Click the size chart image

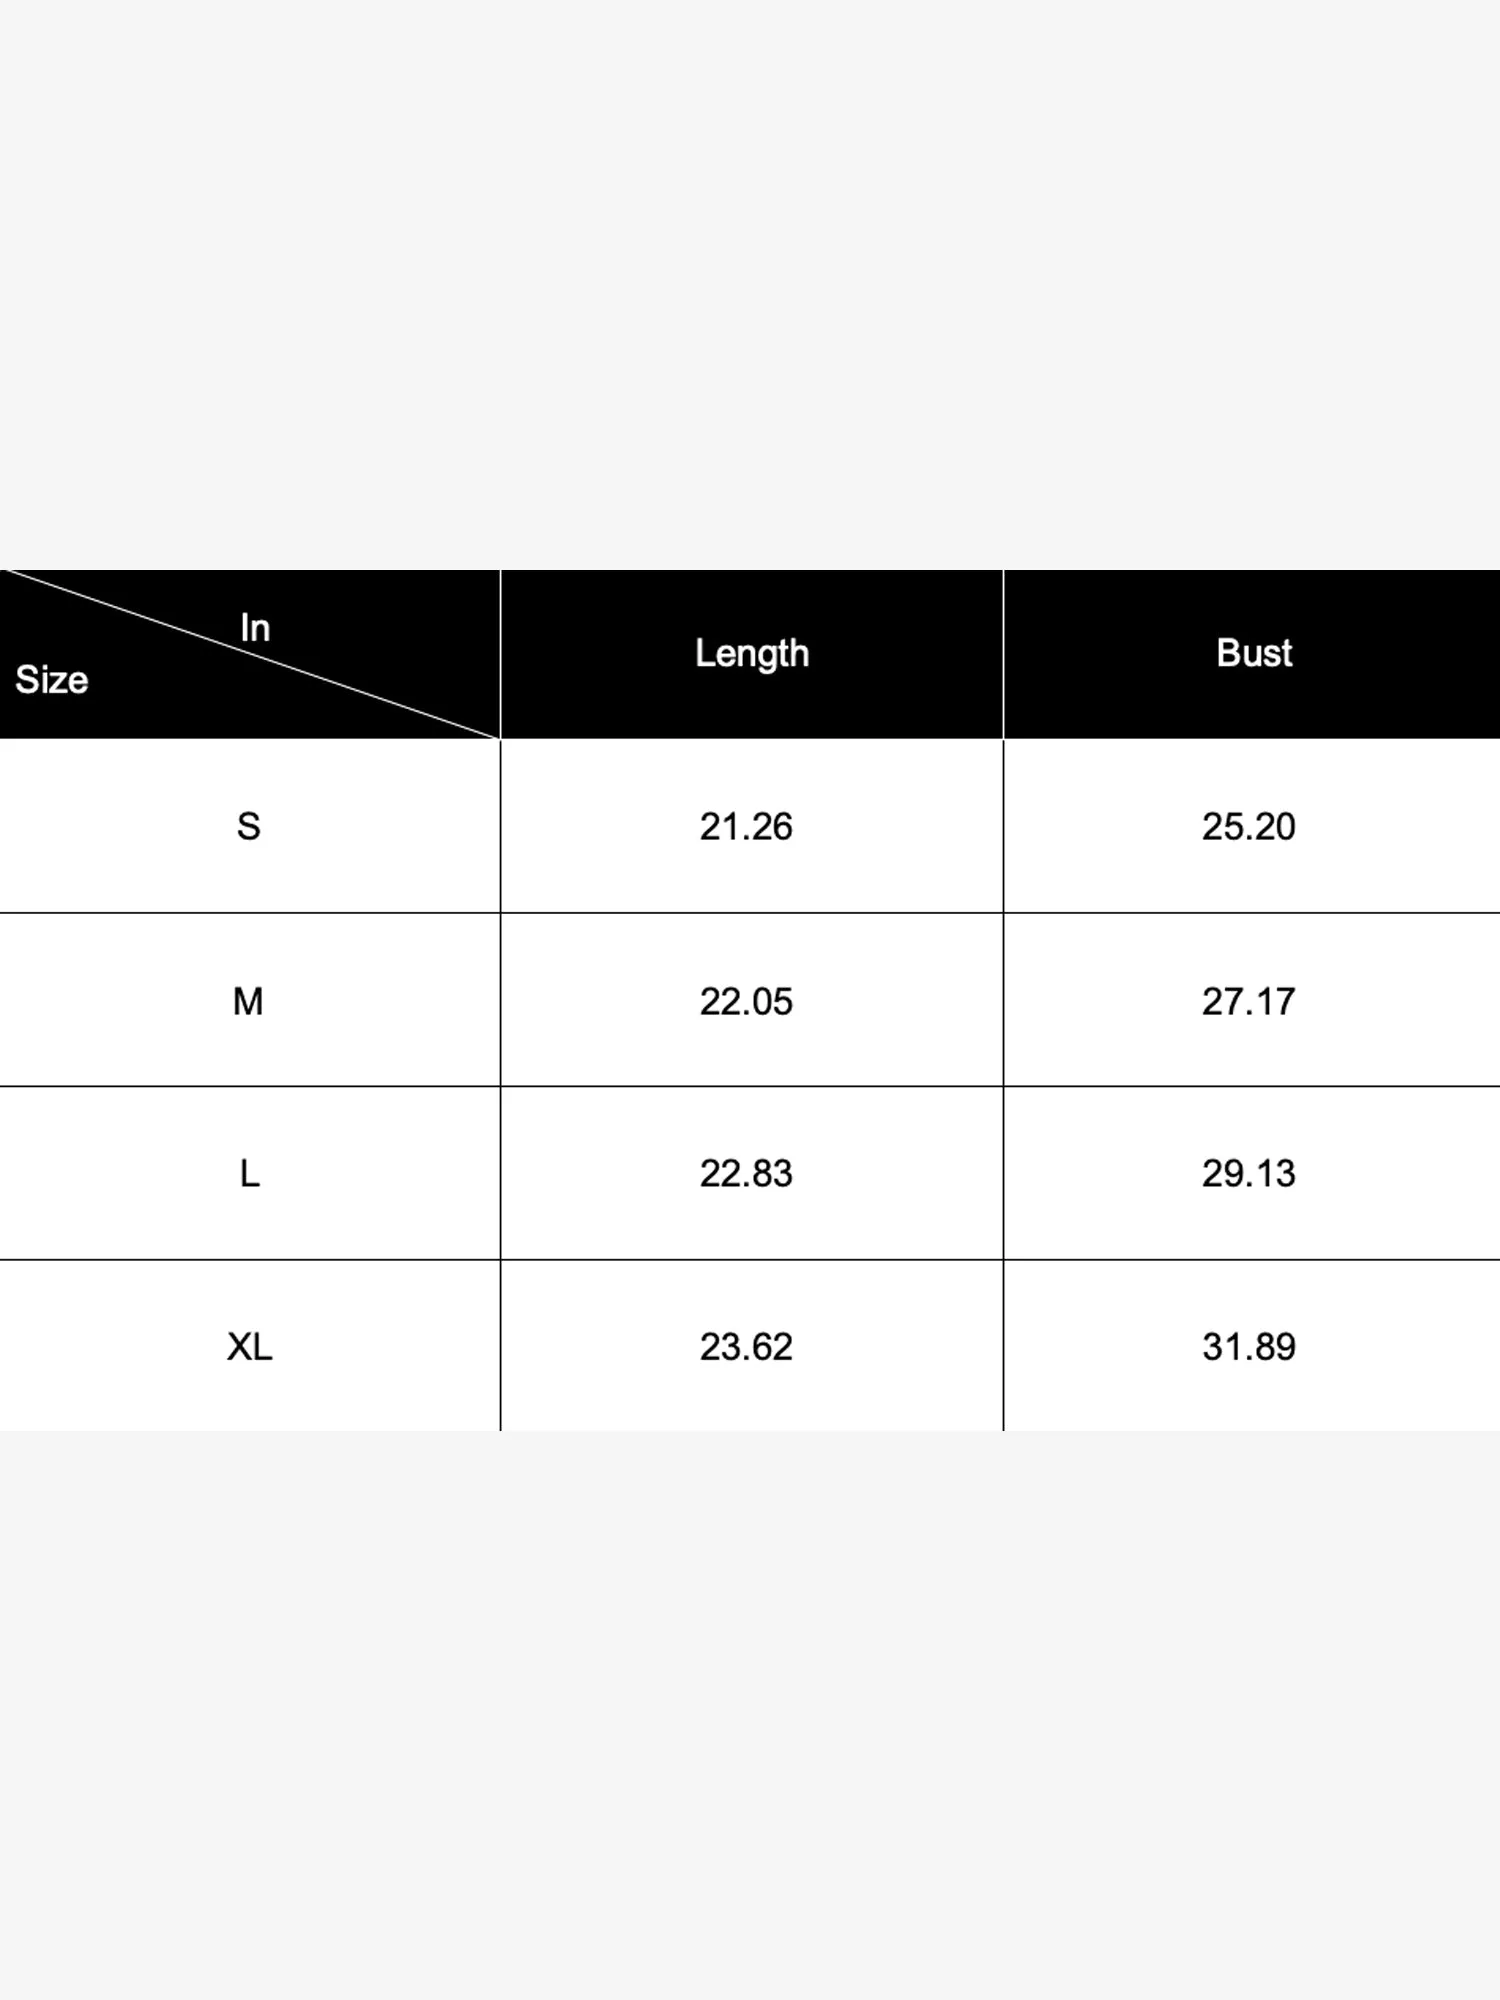click(x=750, y=1000)
